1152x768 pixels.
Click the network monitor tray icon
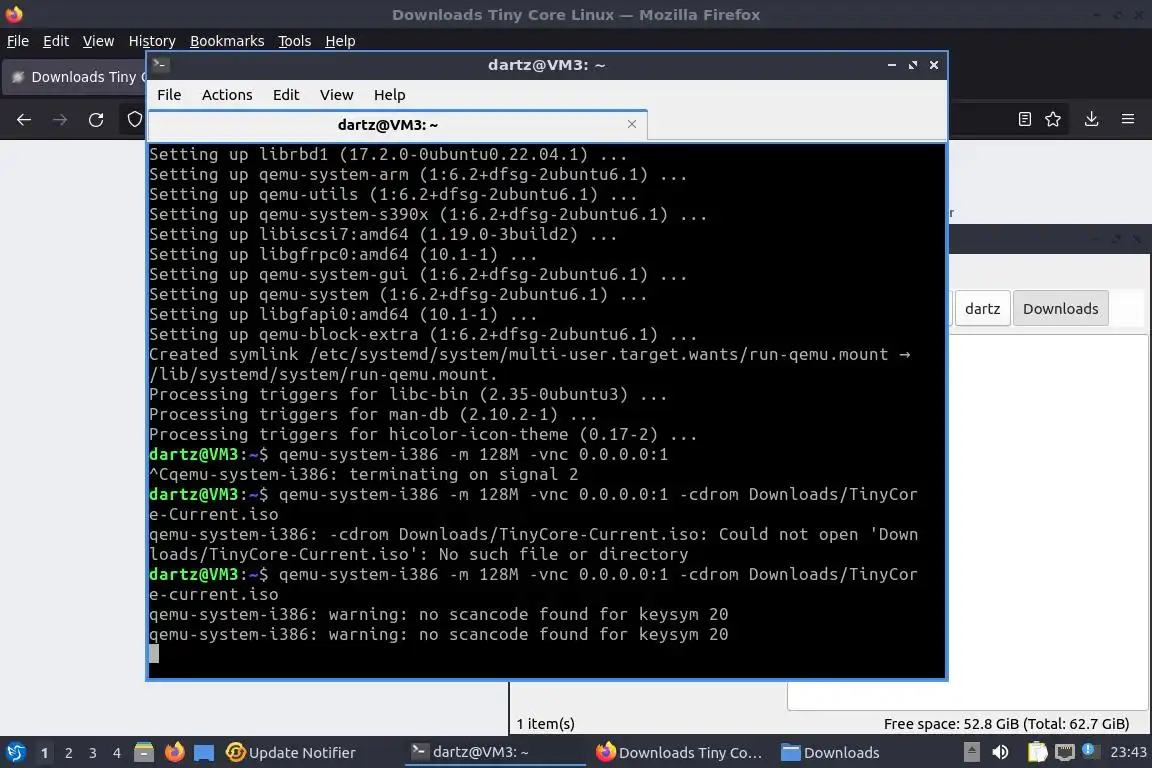1065,752
